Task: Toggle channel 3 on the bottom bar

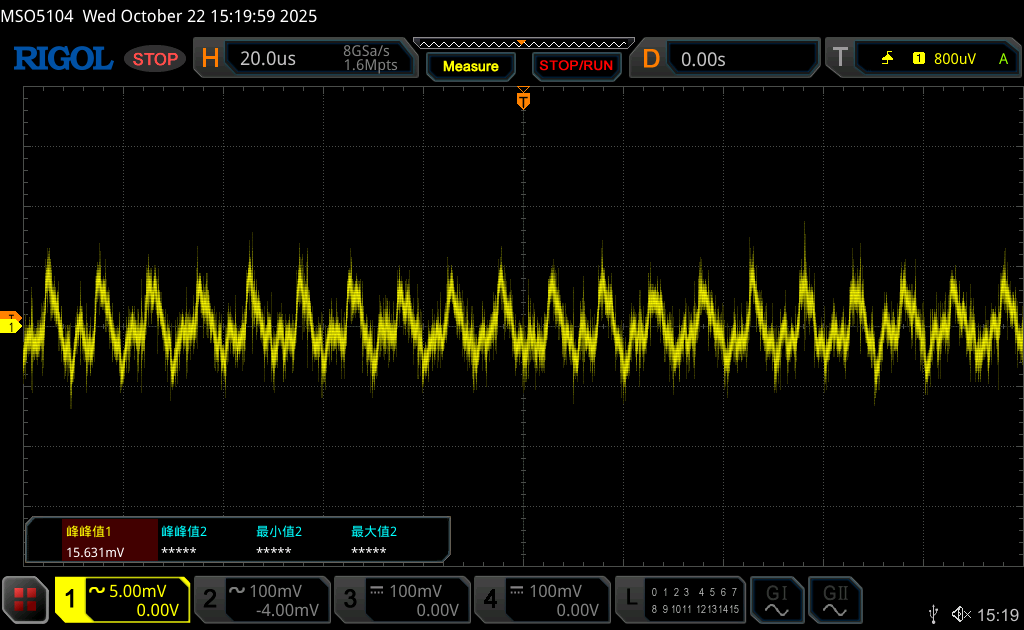Action: (x=350, y=599)
